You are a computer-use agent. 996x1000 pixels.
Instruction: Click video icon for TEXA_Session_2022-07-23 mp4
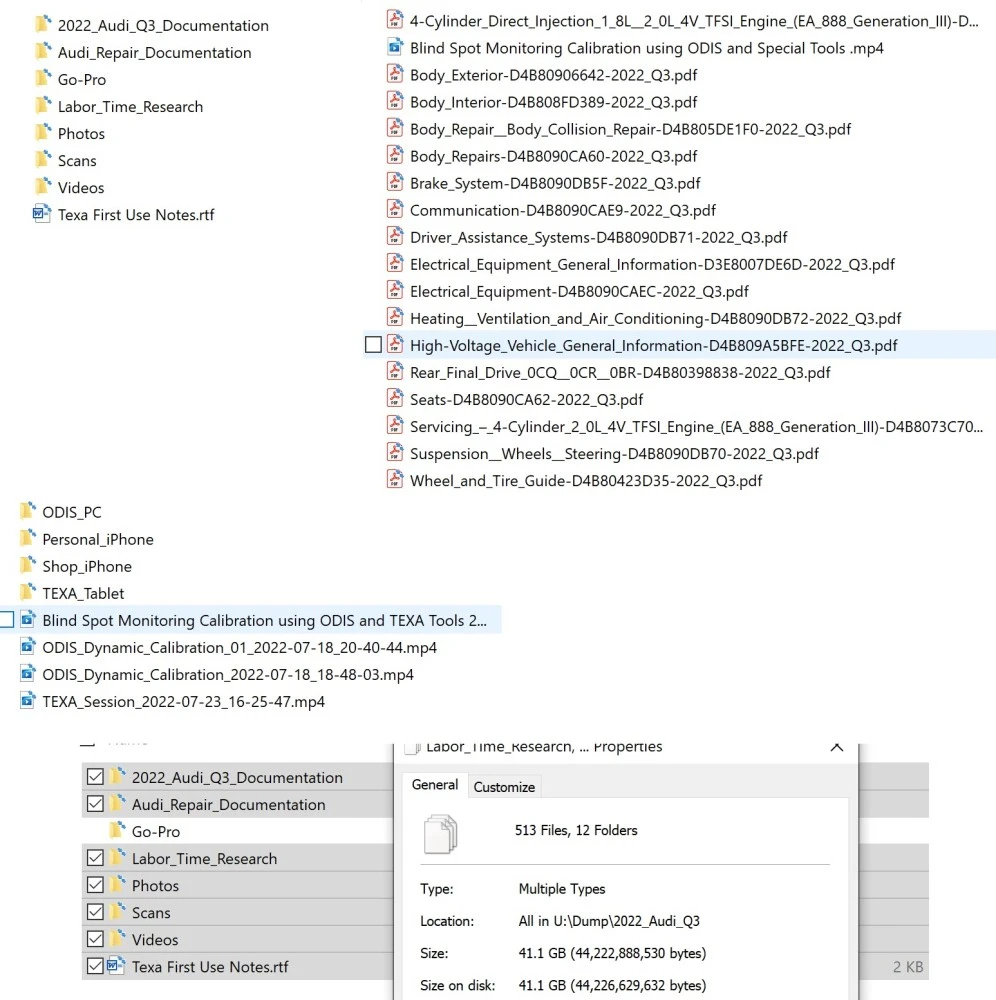click(x=27, y=701)
